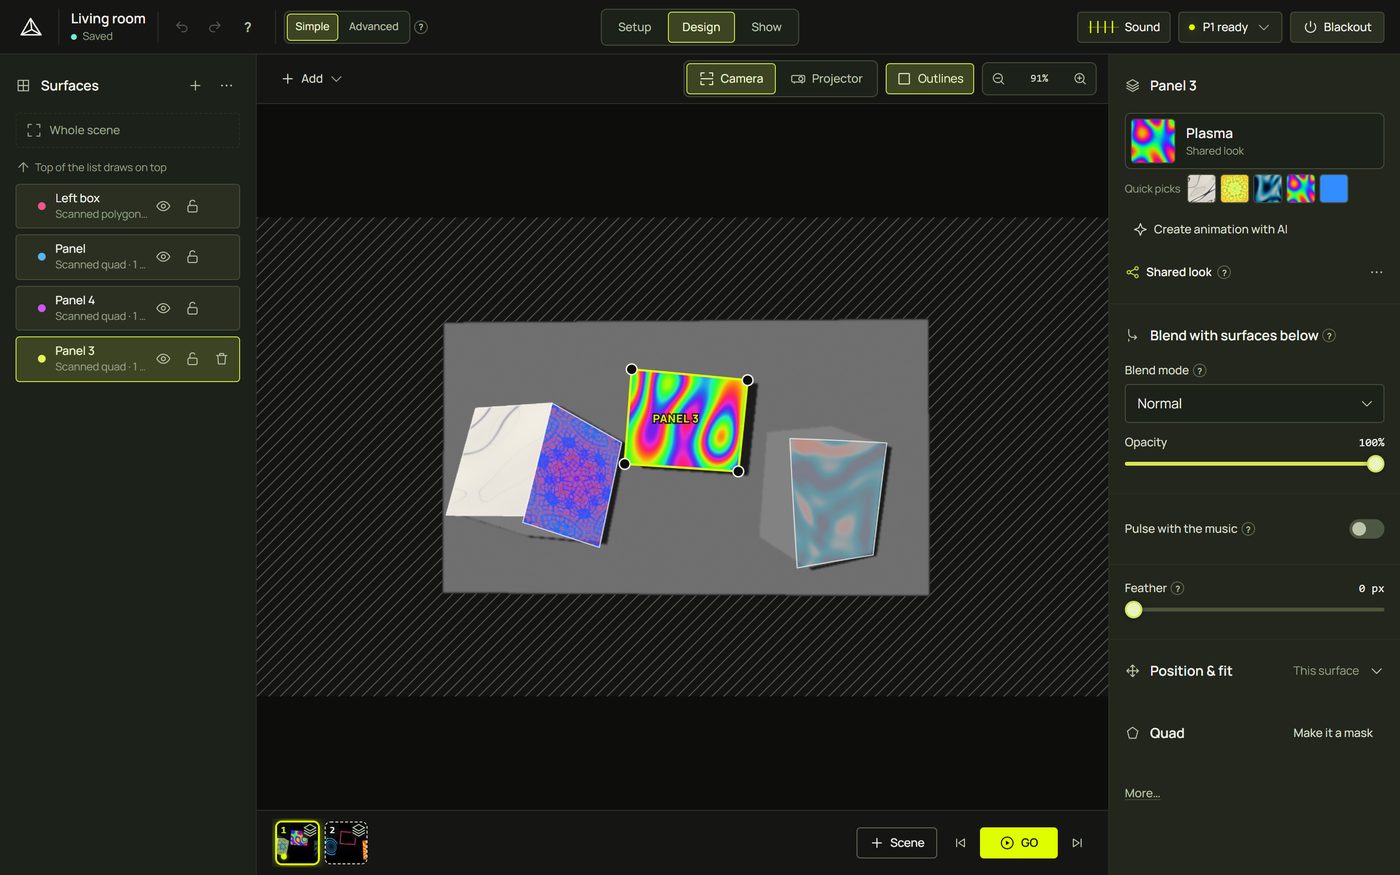Enable Pulse with the music switch

tap(1366, 529)
